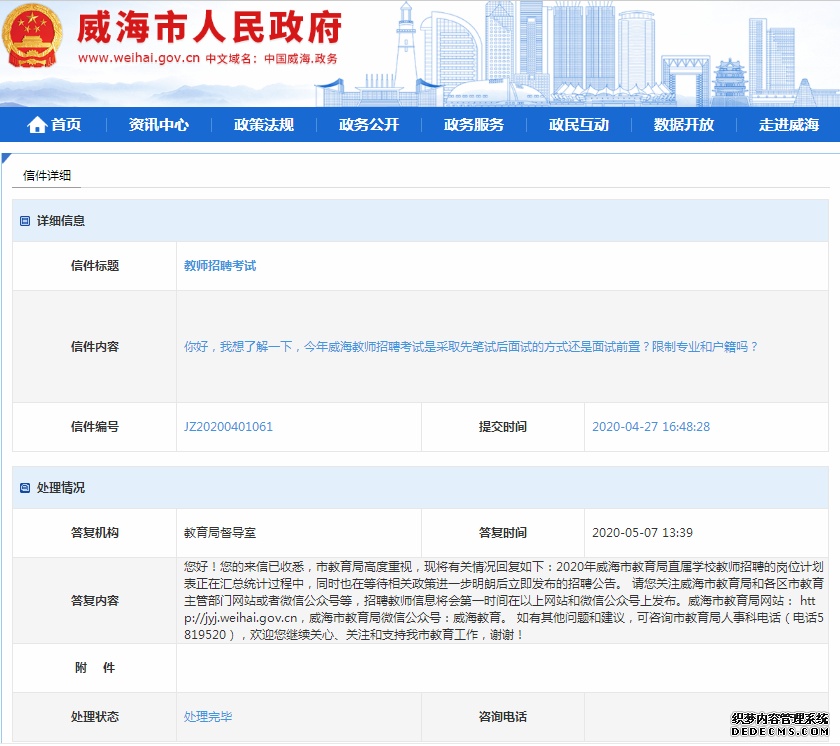Click the letter content question text
This screenshot has width=840, height=746.
pyautogui.click(x=471, y=347)
